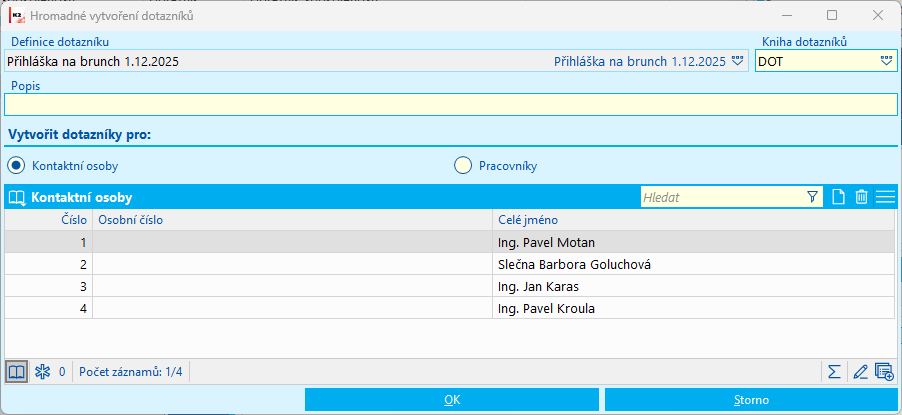Select the row Slečna Barbora Goluchová
This screenshot has height=415, width=902.
click(450, 264)
